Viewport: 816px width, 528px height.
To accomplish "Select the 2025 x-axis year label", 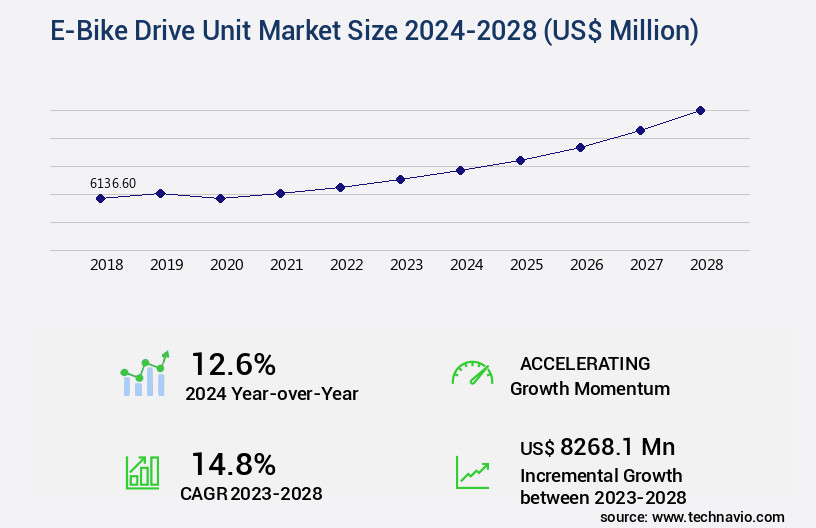I will pos(526,265).
